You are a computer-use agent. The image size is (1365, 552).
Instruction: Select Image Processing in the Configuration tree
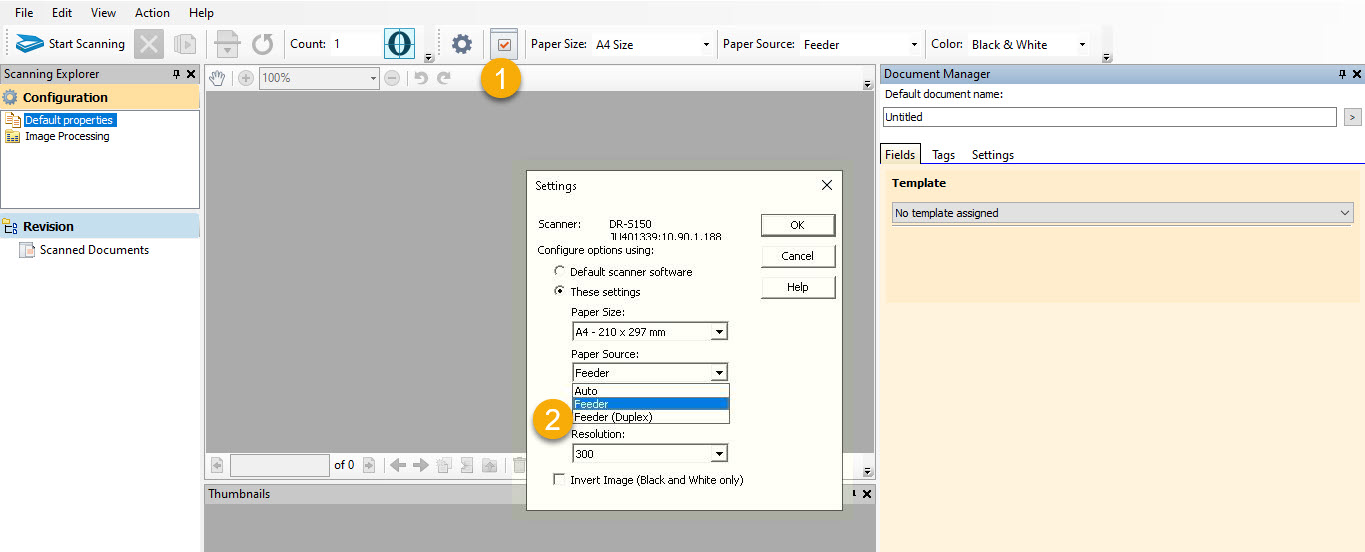coord(67,137)
